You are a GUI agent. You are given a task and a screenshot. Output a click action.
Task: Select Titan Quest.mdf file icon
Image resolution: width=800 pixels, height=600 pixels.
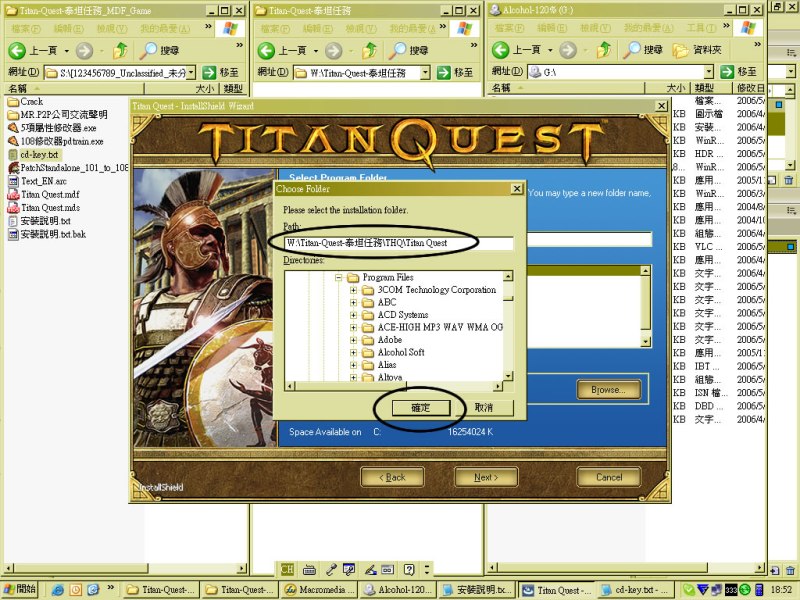coord(13,194)
